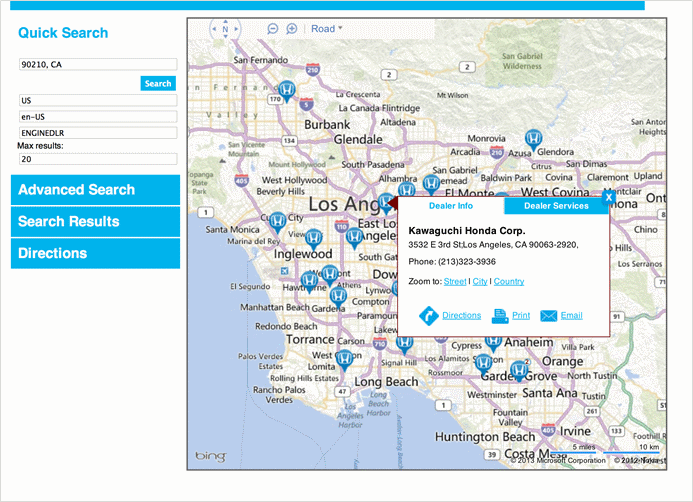Switch to the Dealer Services tab
This screenshot has height=502, width=693.
click(556, 206)
